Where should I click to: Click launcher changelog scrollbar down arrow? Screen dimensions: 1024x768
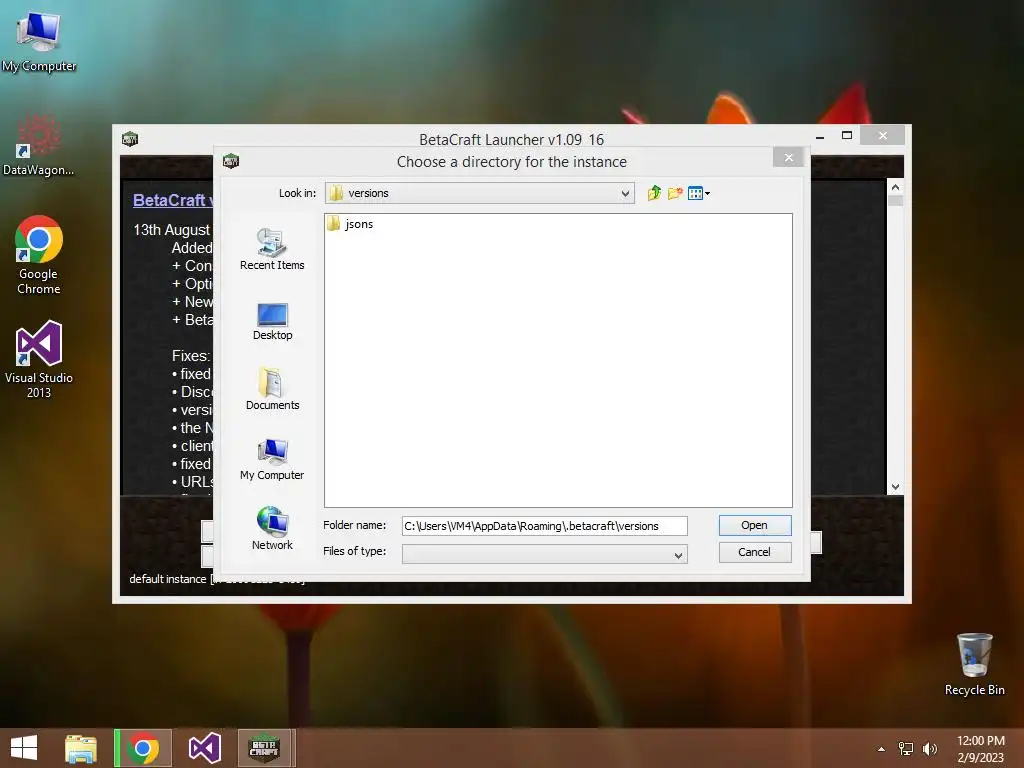(895, 487)
